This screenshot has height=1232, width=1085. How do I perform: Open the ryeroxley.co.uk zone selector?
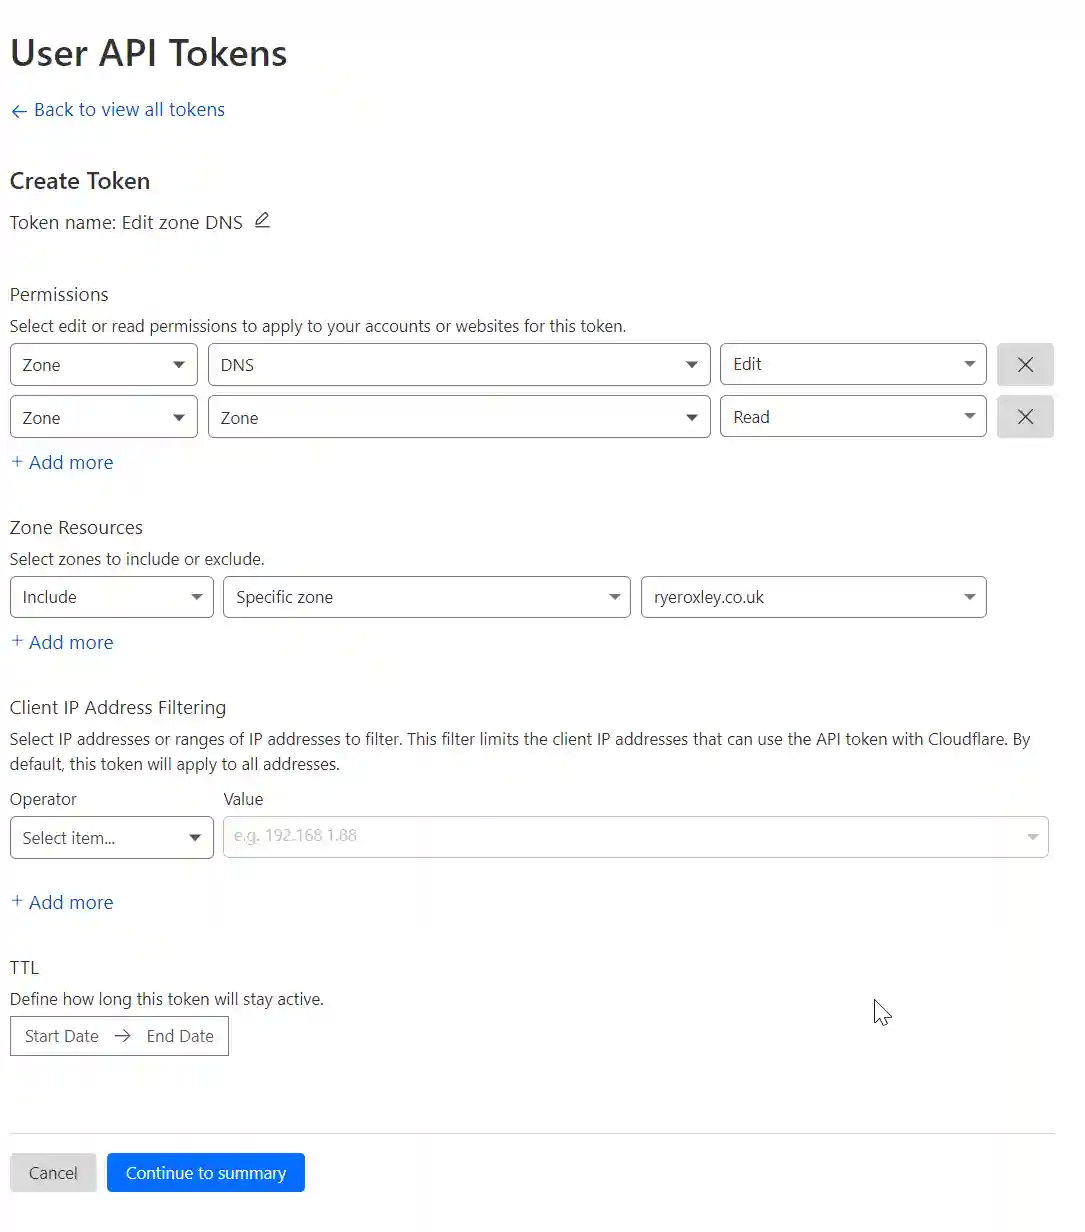tap(813, 597)
